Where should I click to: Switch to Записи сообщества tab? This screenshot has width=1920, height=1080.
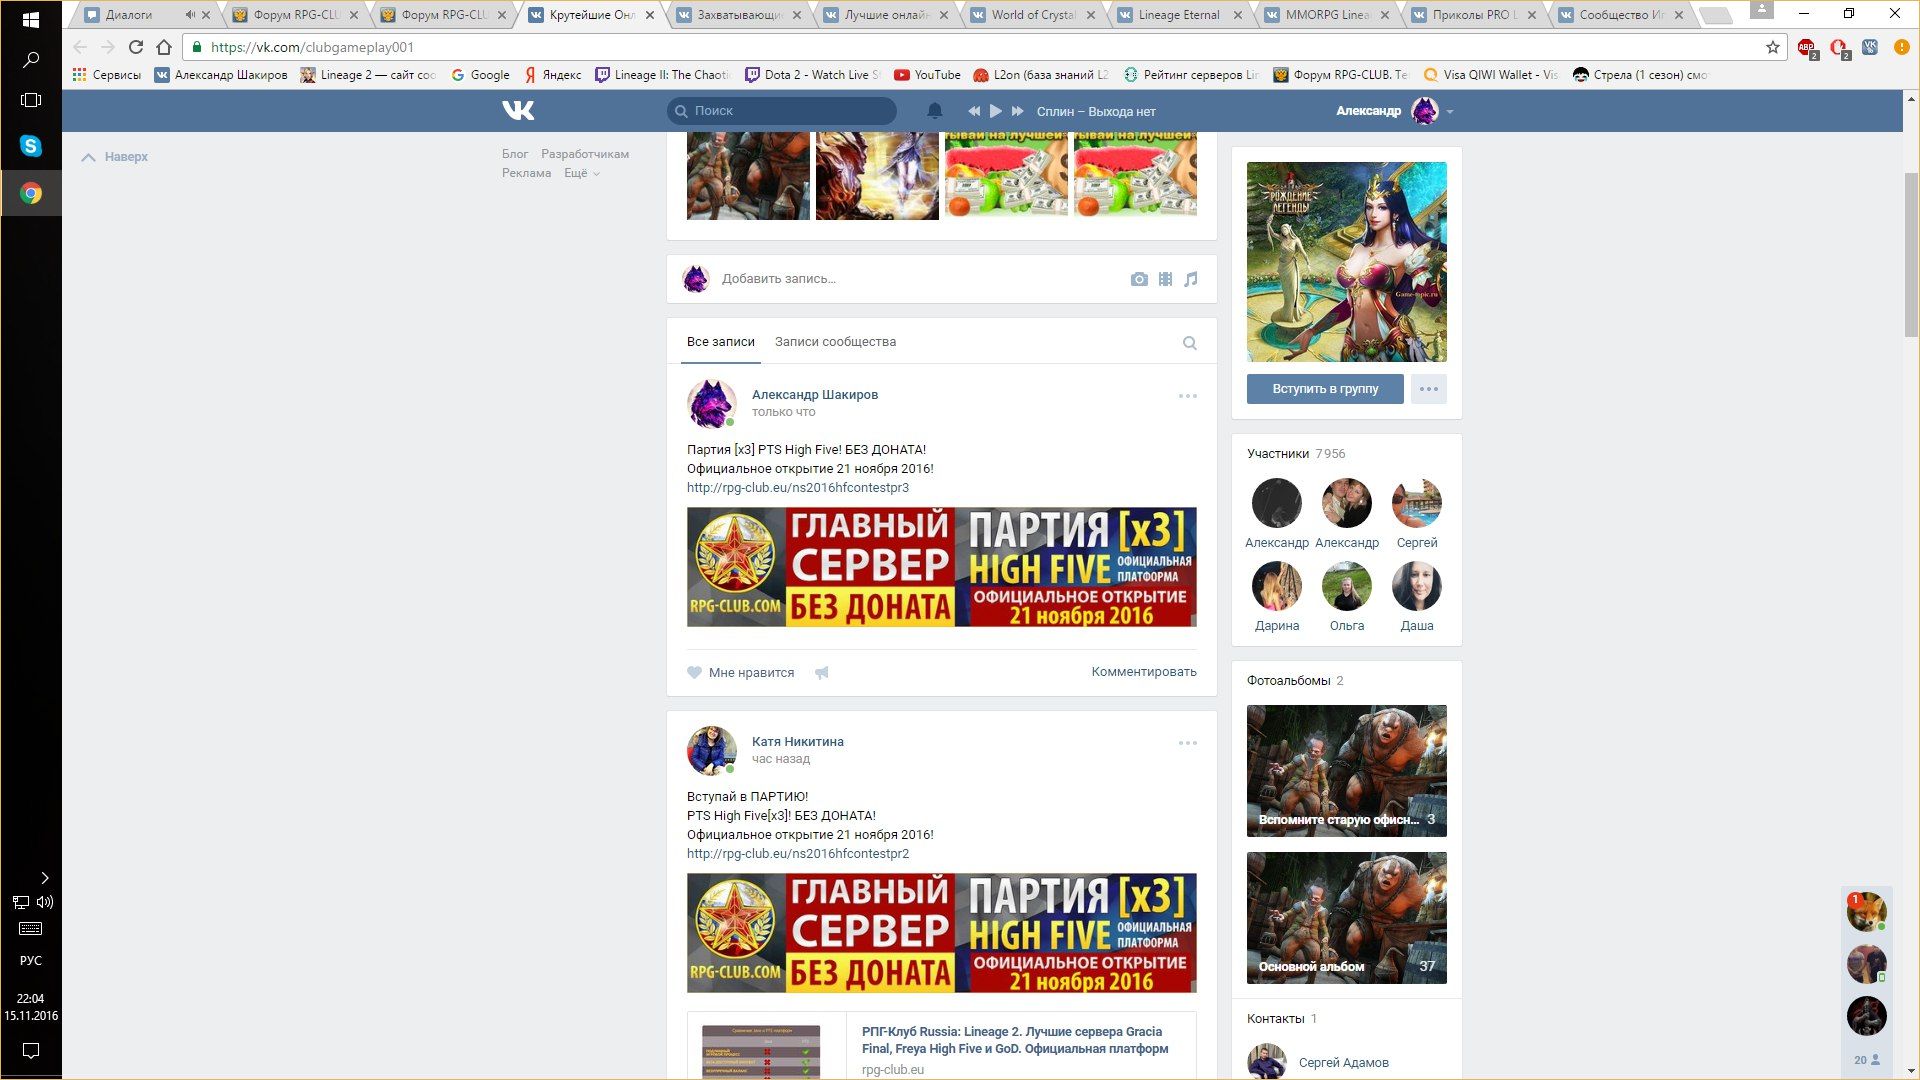click(x=835, y=342)
